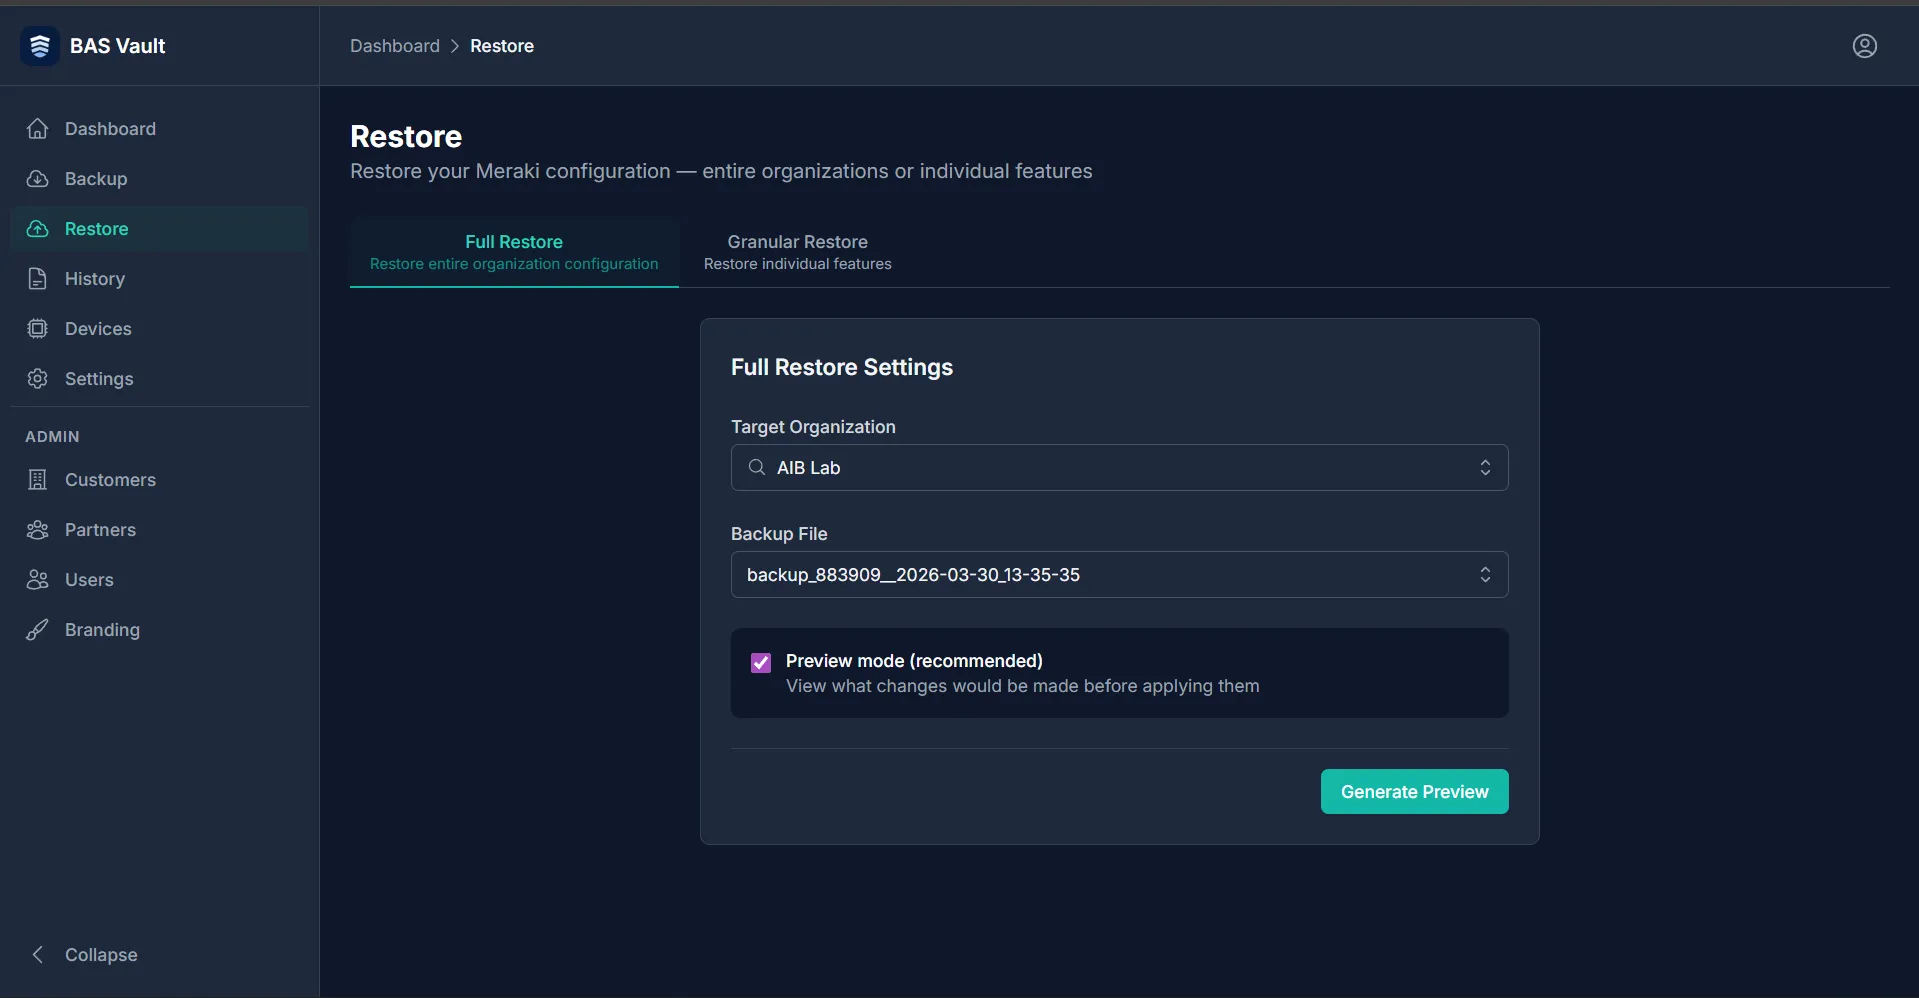Click the Generate Preview button
This screenshot has height=998, width=1919.
pos(1414,792)
